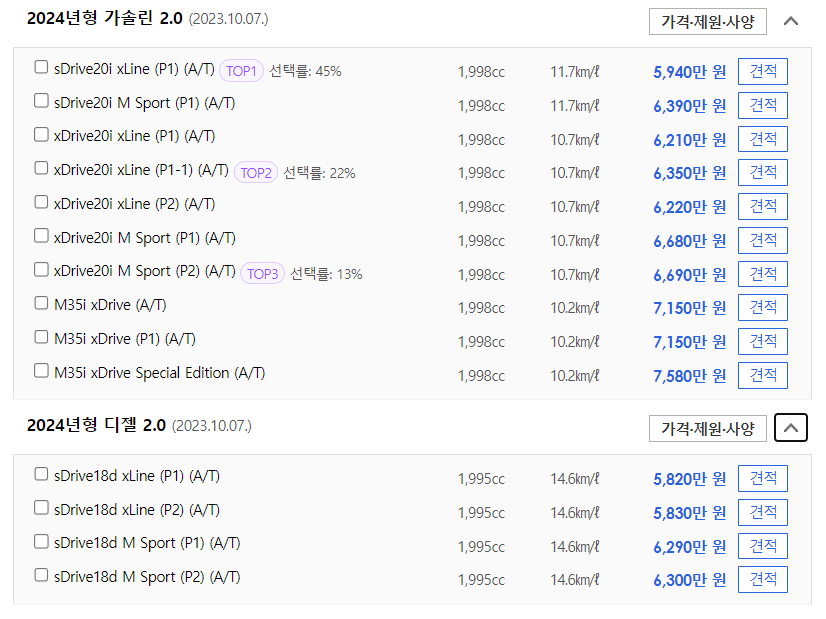826x619 pixels.
Task: Get 견적 for sDrive18d xLine (P2)
Action: (x=763, y=512)
